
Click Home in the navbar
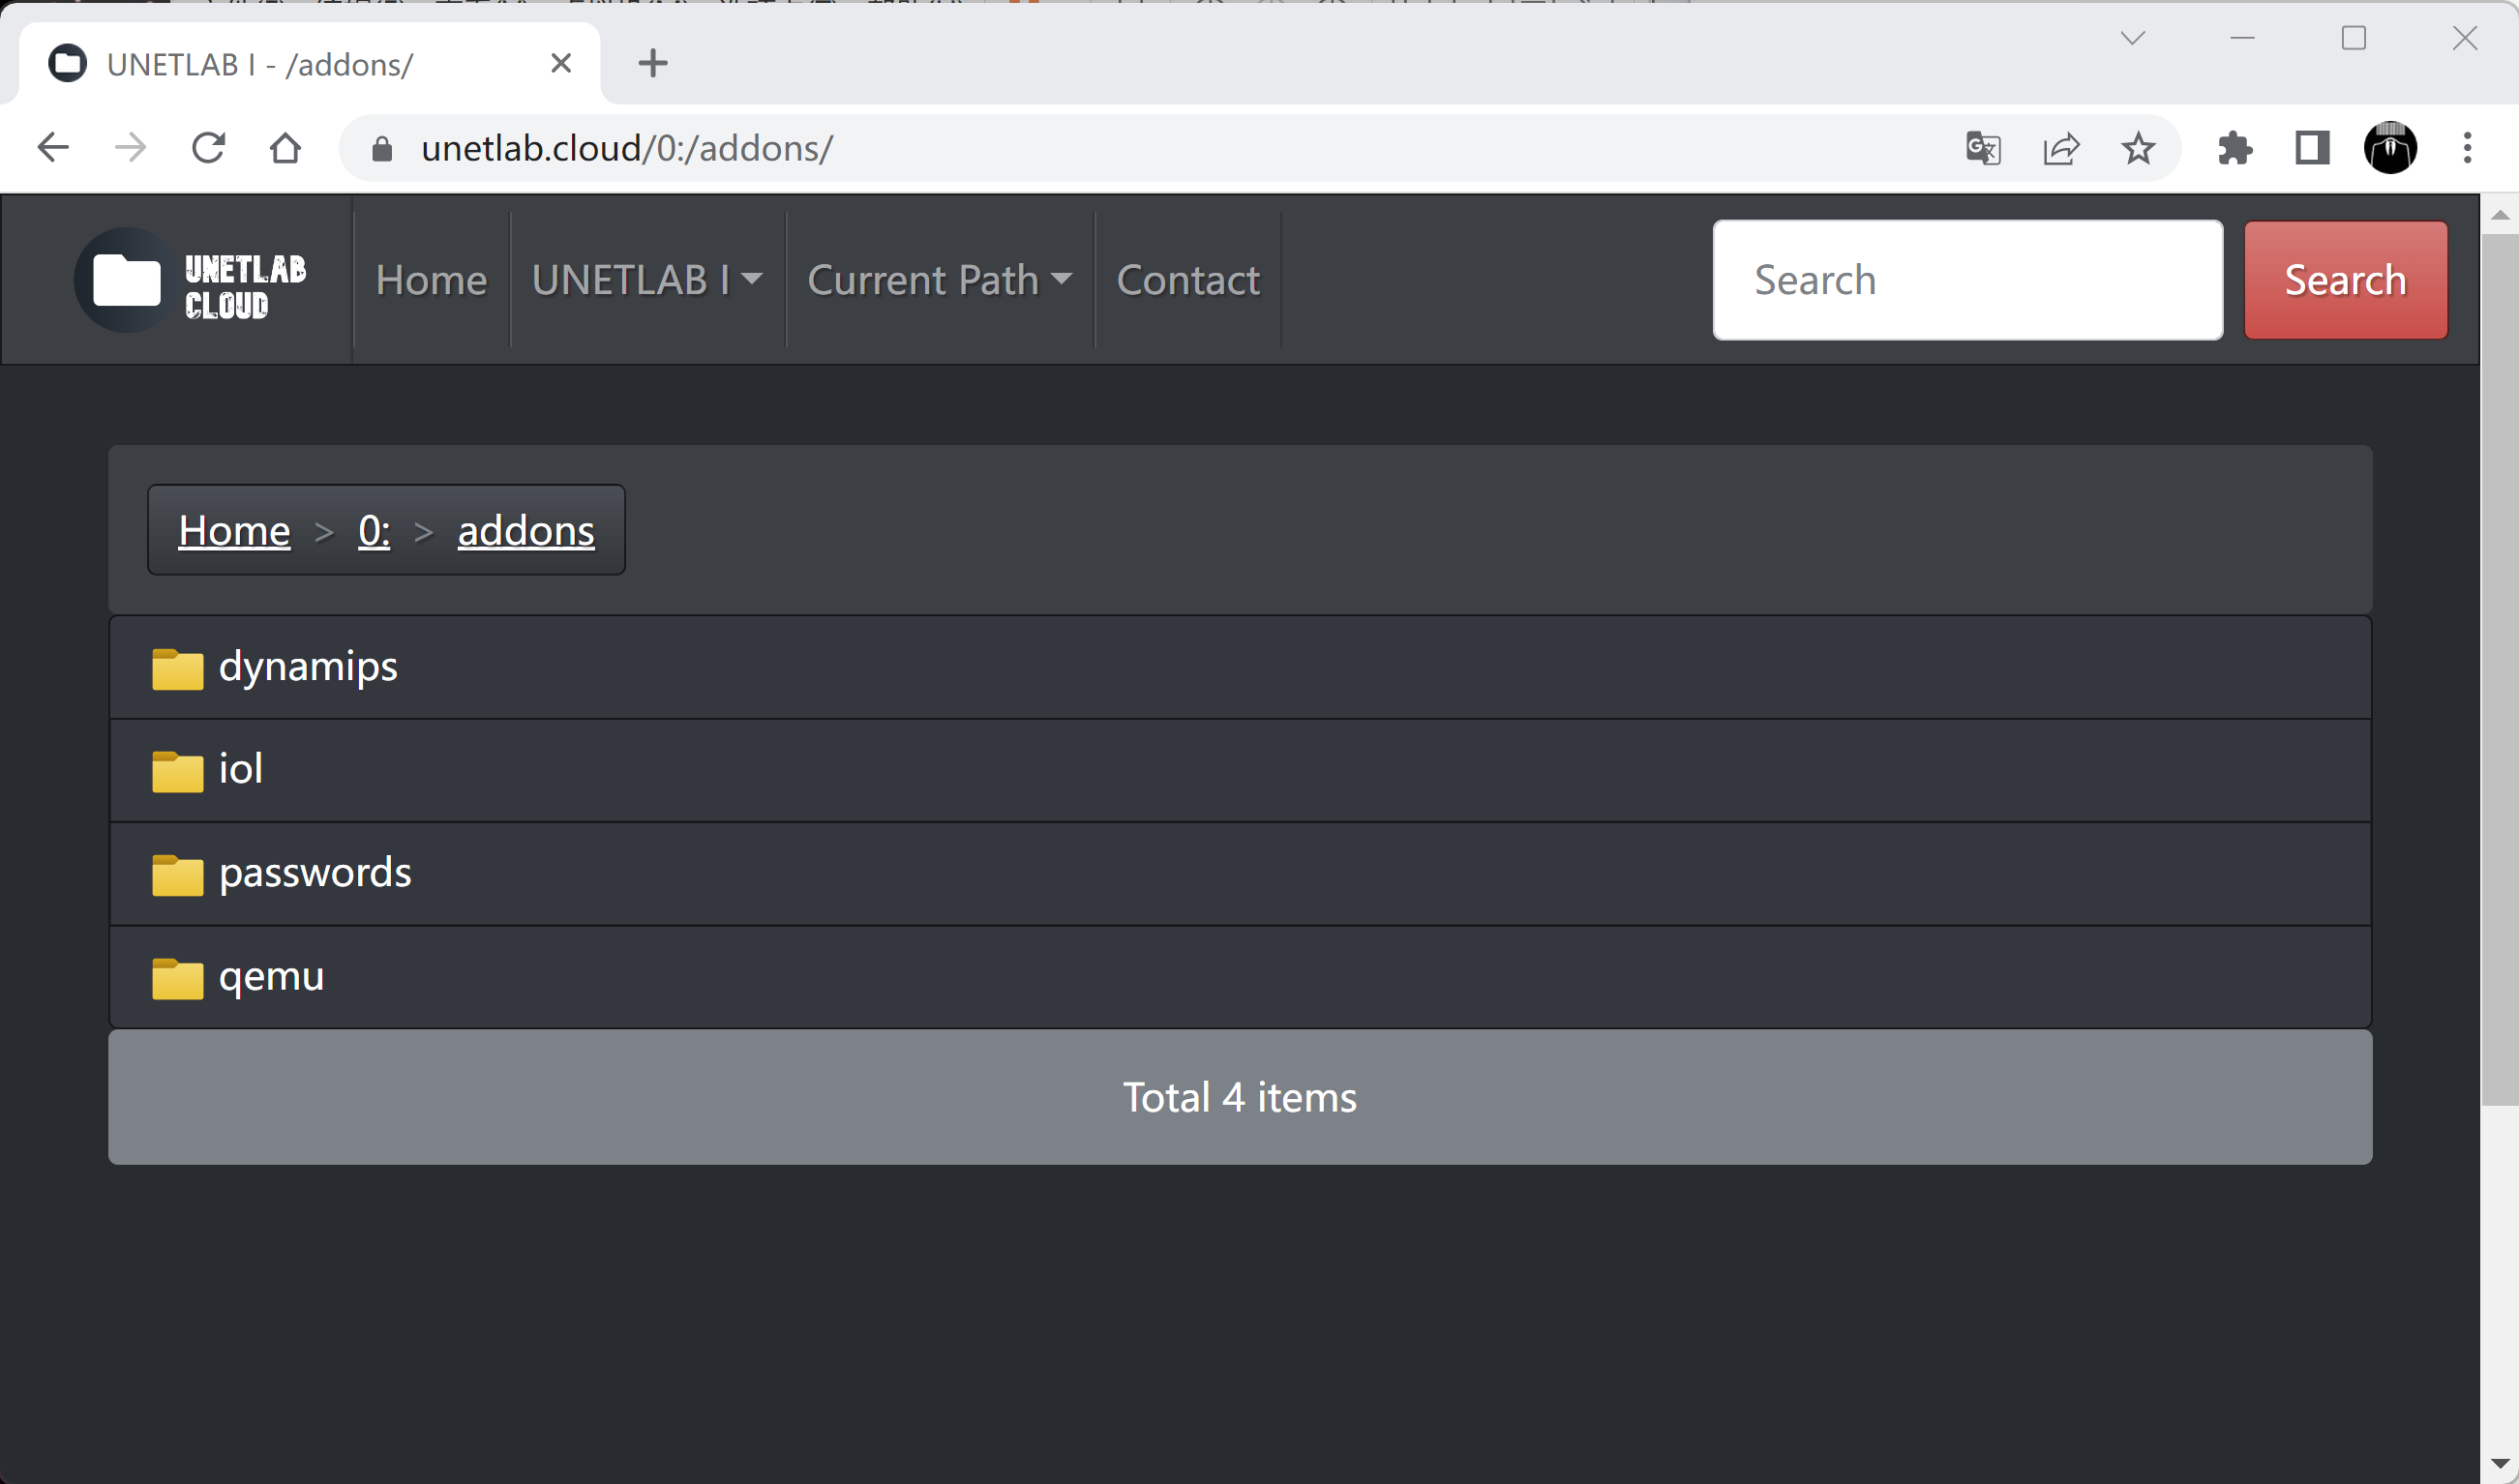click(x=431, y=280)
